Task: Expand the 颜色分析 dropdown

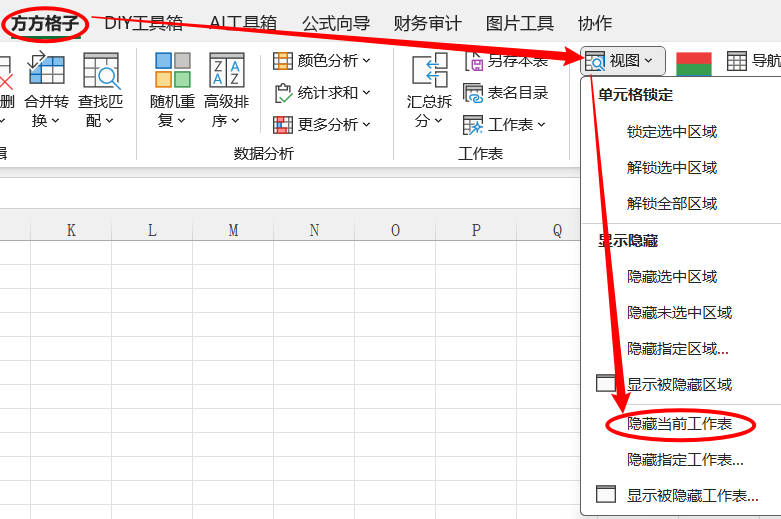Action: pyautogui.click(x=321, y=61)
